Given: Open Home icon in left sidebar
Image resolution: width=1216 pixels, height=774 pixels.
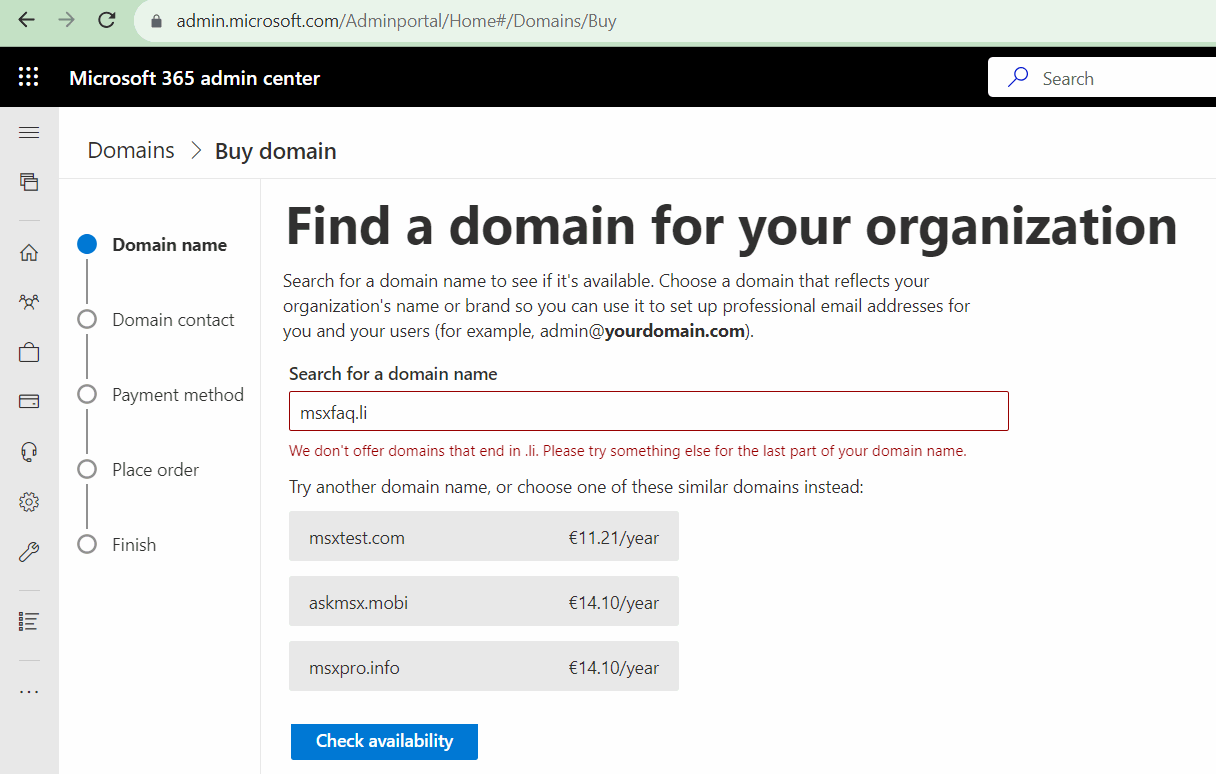Looking at the screenshot, I should click(29, 253).
